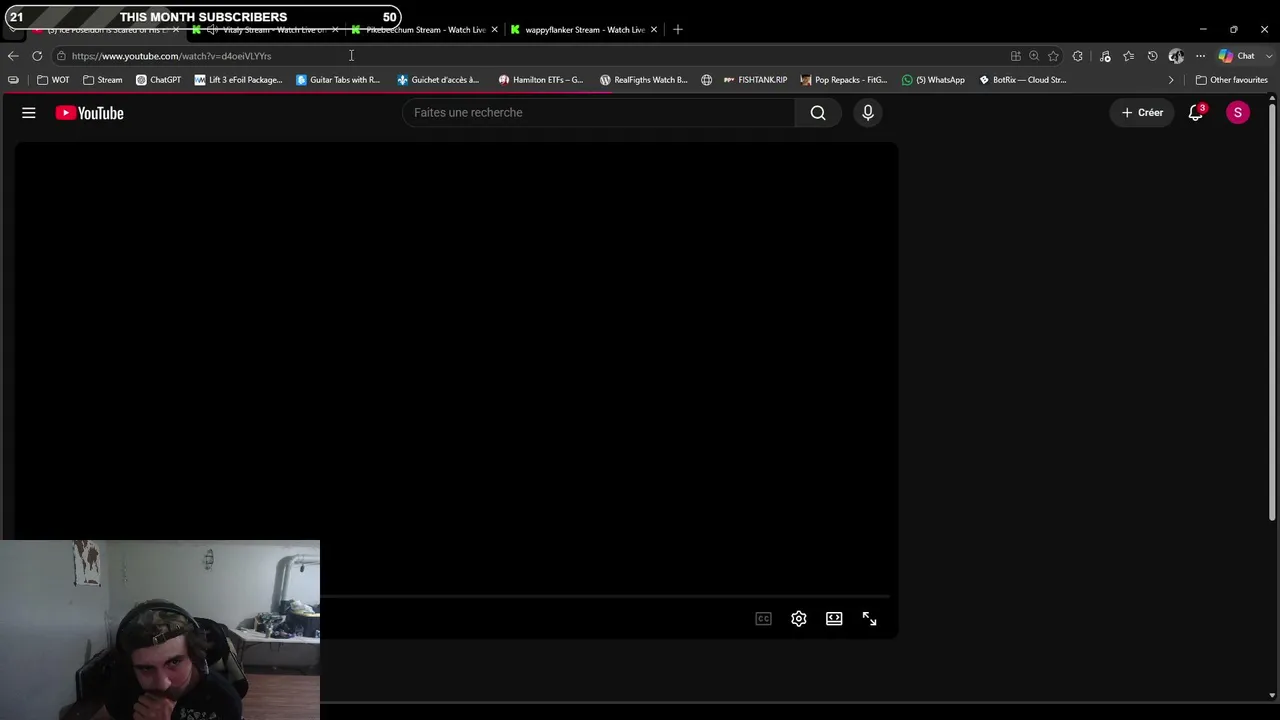The width and height of the screenshot is (1280, 720).
Task: Open browser history clock icon
Action: click(1153, 56)
